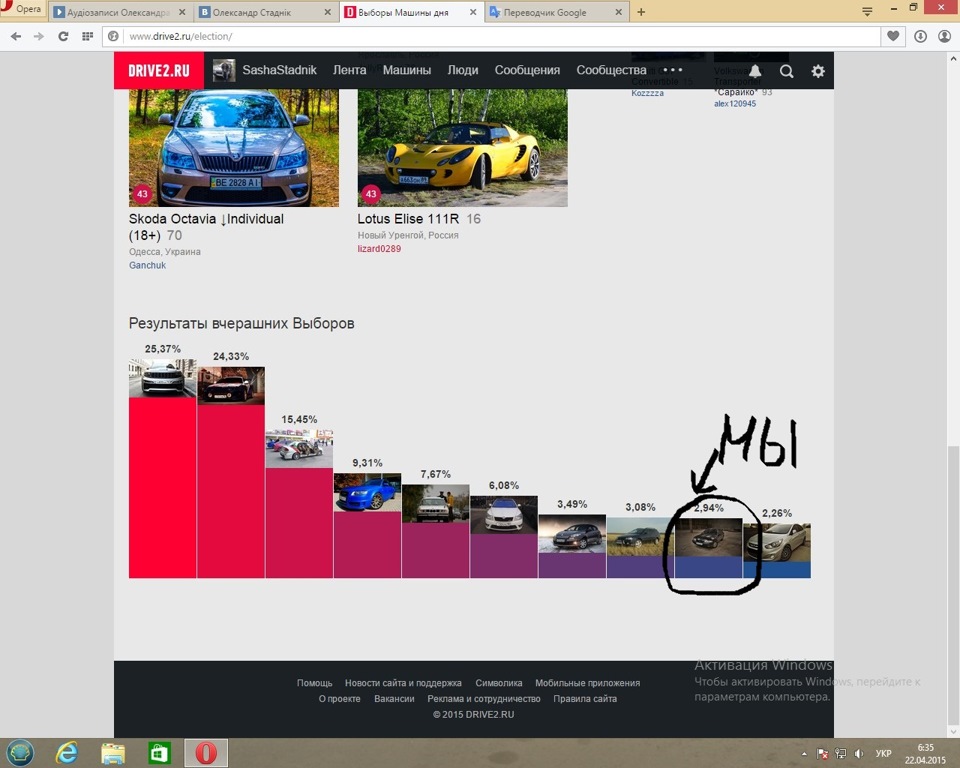
Task: Open Lotus Elise 111R car link
Action: pos(408,219)
